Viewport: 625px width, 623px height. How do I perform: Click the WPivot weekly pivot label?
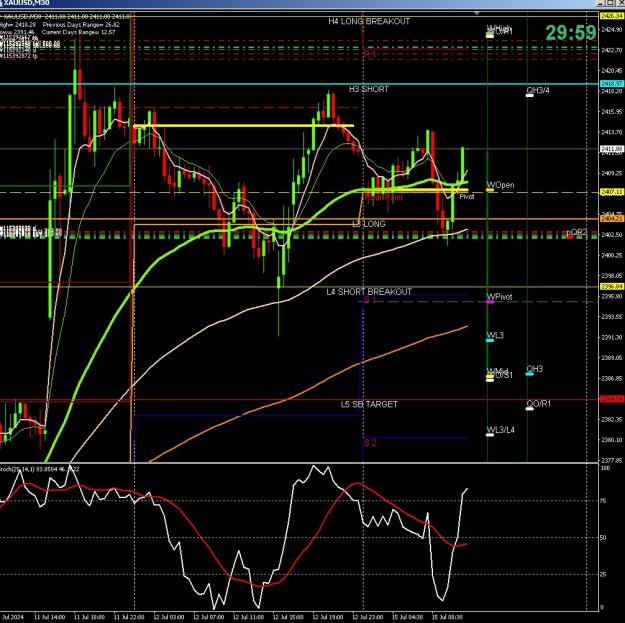pos(500,297)
